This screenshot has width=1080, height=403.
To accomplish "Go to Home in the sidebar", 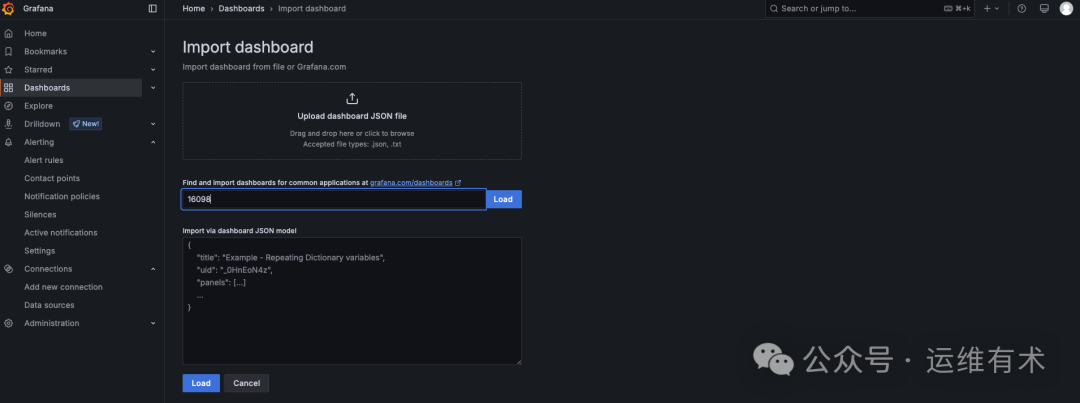I will pos(35,33).
